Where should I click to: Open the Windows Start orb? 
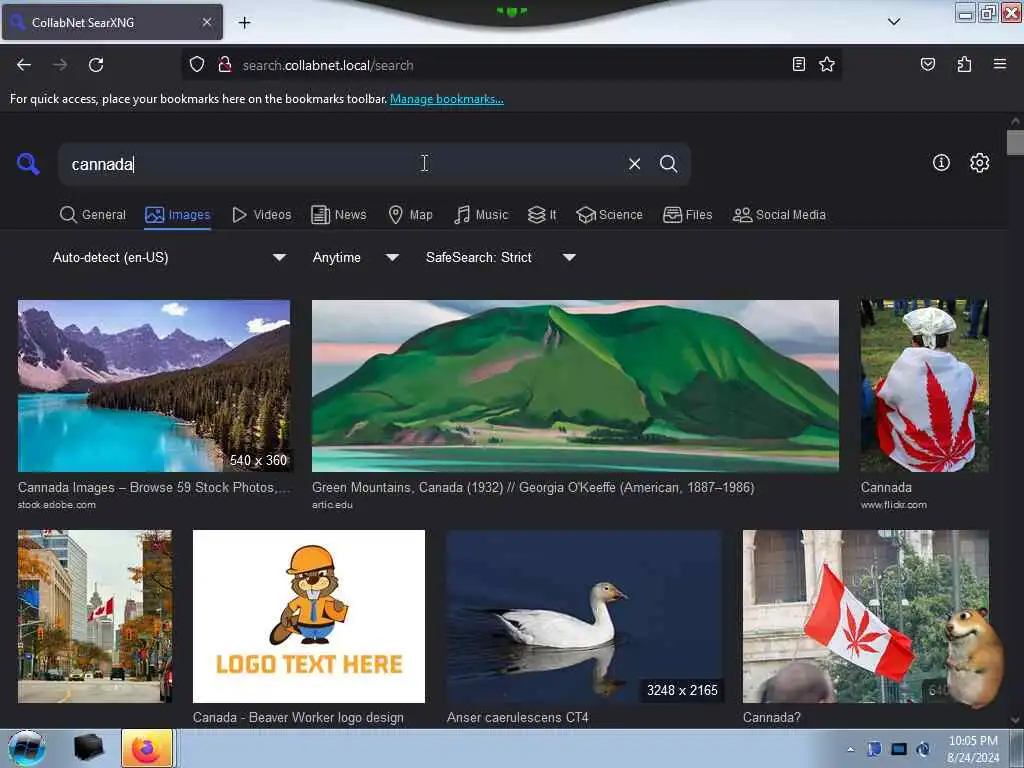26,748
